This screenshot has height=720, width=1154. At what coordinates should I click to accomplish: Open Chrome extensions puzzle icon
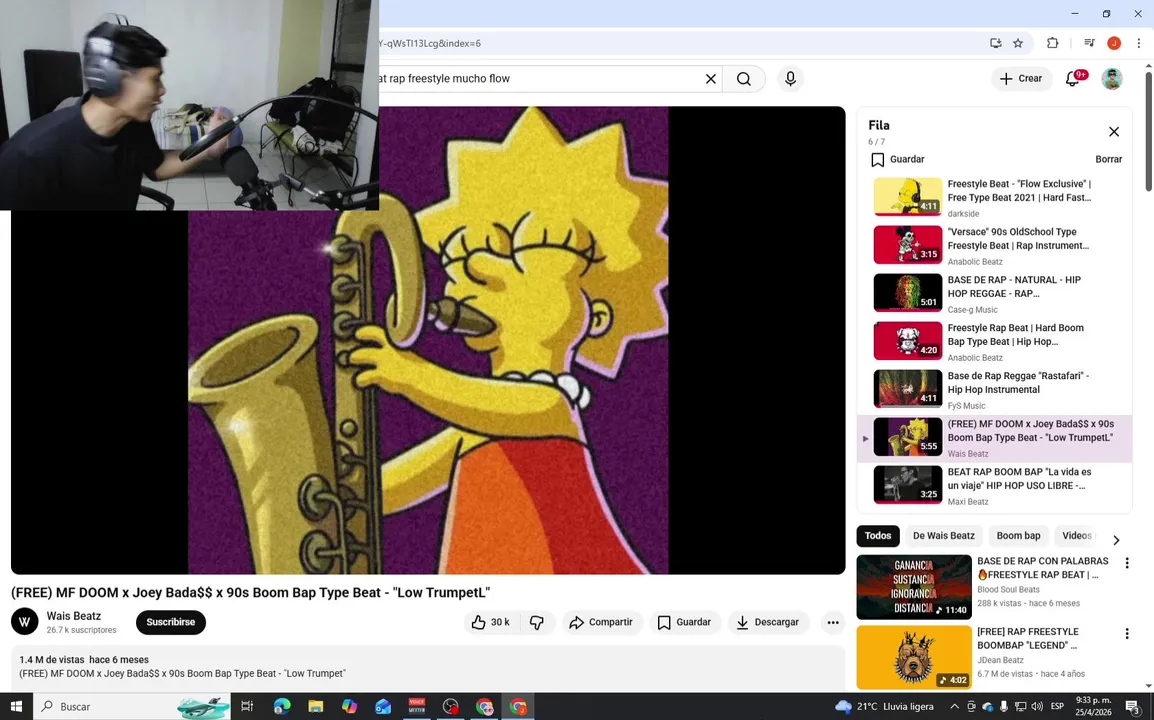coord(1052,43)
